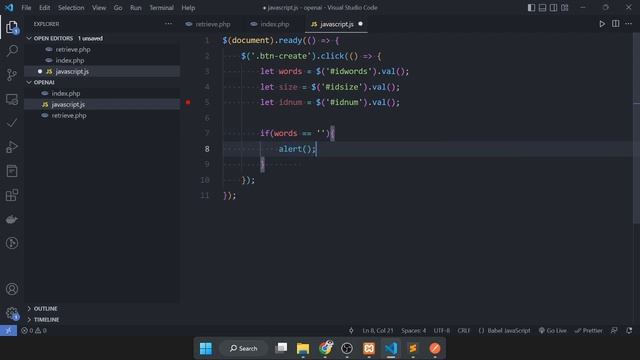
Task: Show errors and warnings problems count
Action: coord(34,331)
